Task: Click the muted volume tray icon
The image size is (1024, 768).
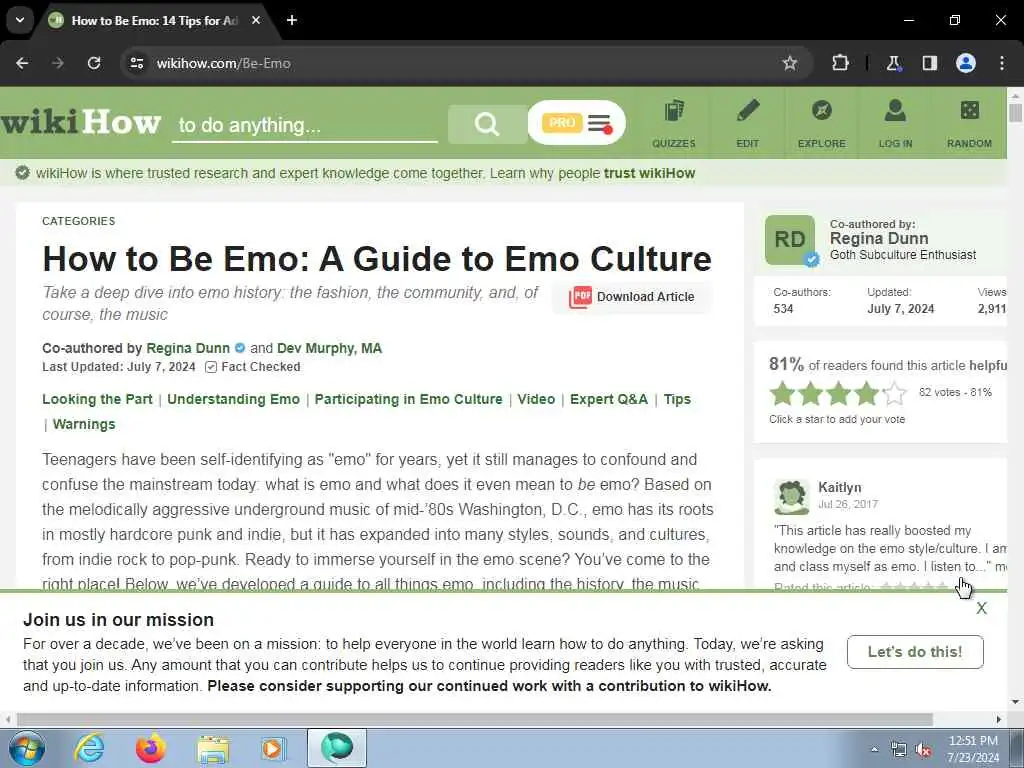Action: [923, 750]
